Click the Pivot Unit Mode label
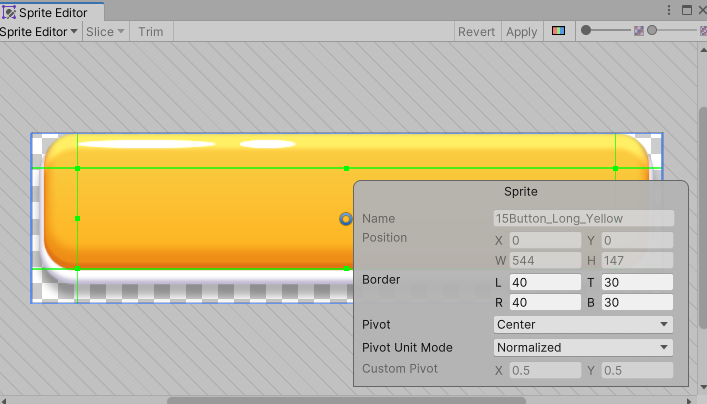 click(x=407, y=348)
